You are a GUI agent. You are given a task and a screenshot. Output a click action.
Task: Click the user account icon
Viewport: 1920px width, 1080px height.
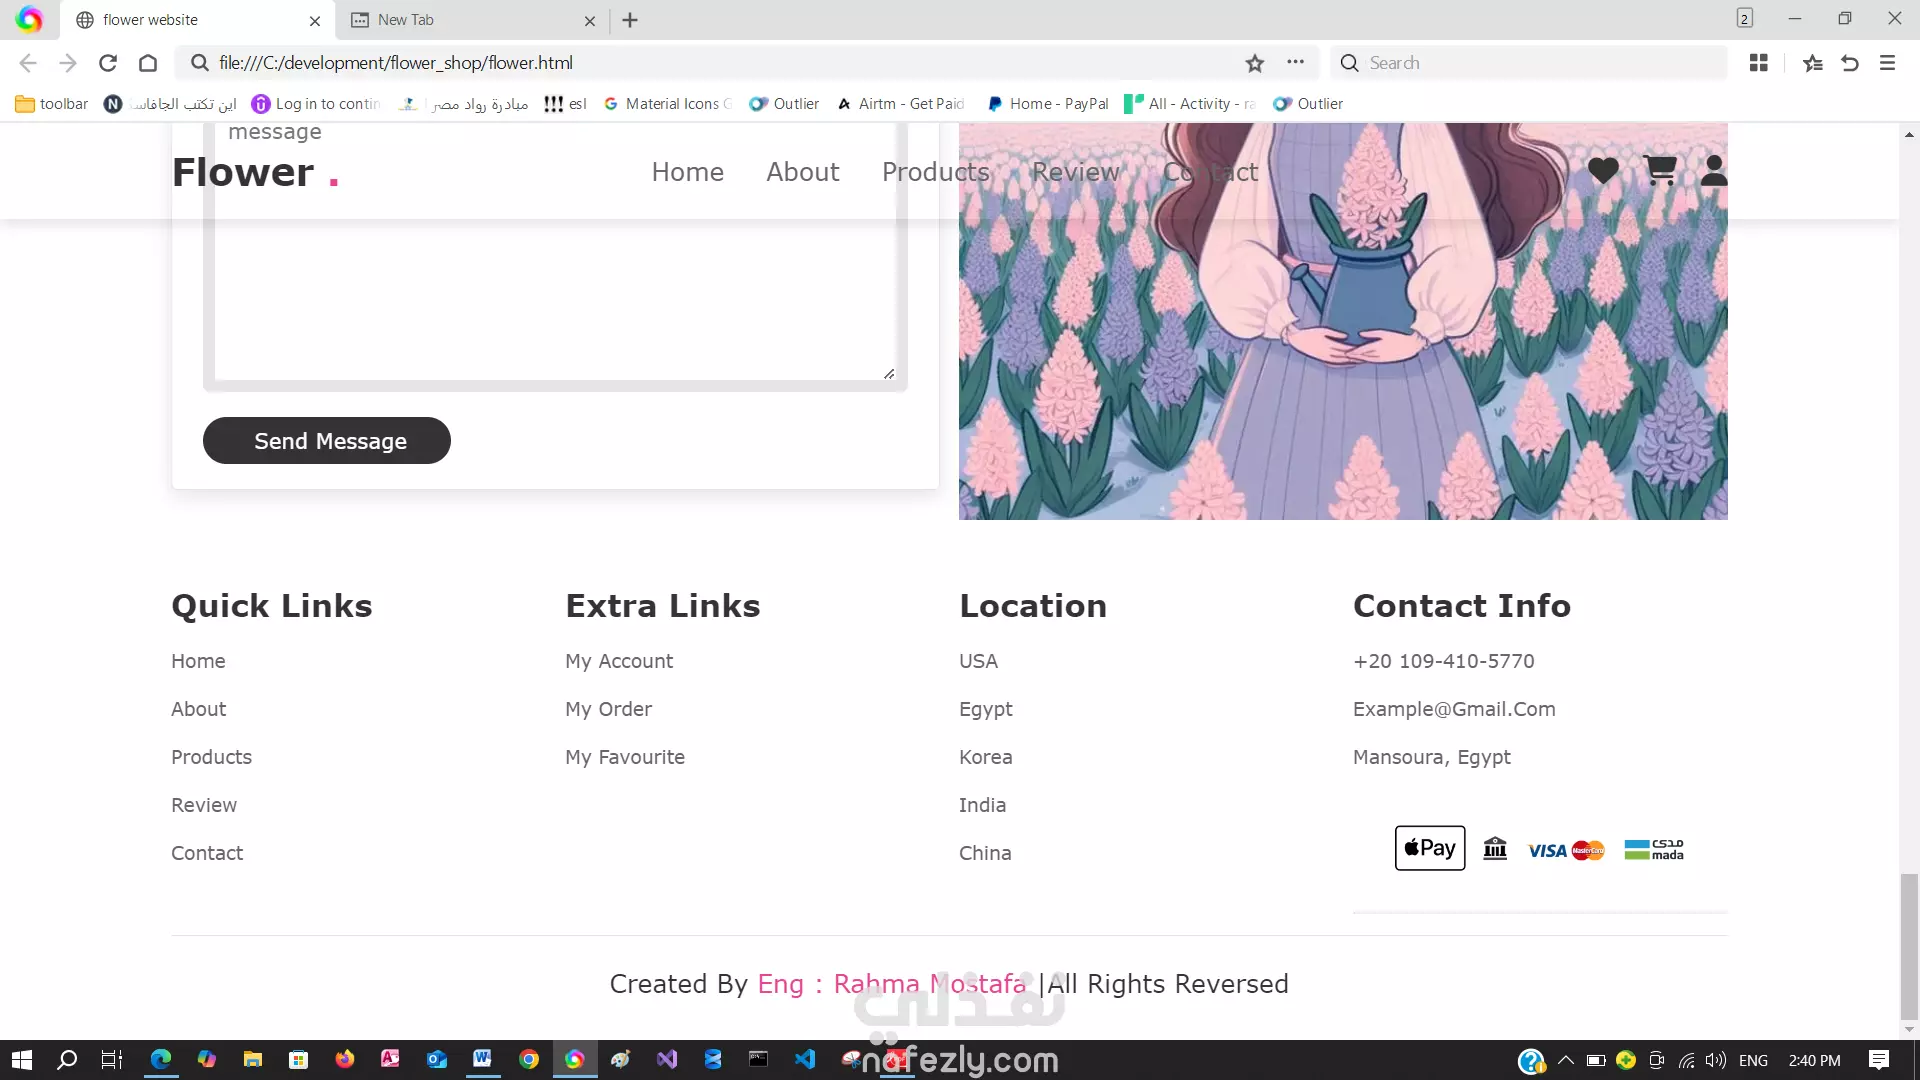[x=1714, y=171]
